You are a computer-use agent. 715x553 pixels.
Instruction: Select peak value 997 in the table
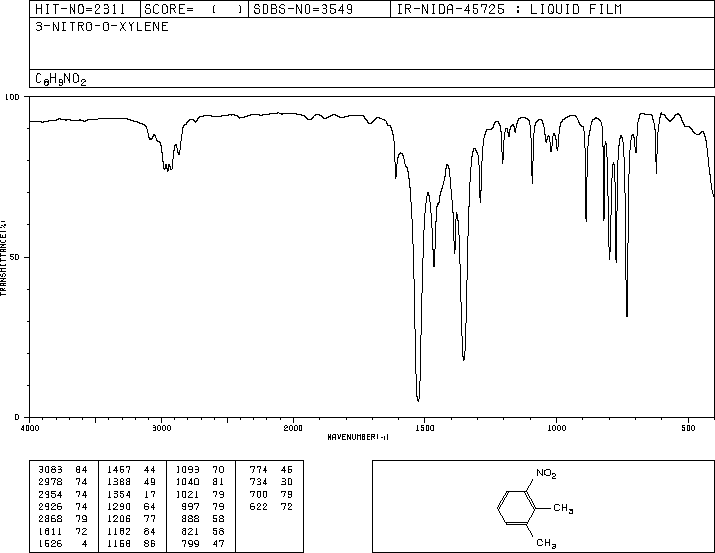click(191, 506)
